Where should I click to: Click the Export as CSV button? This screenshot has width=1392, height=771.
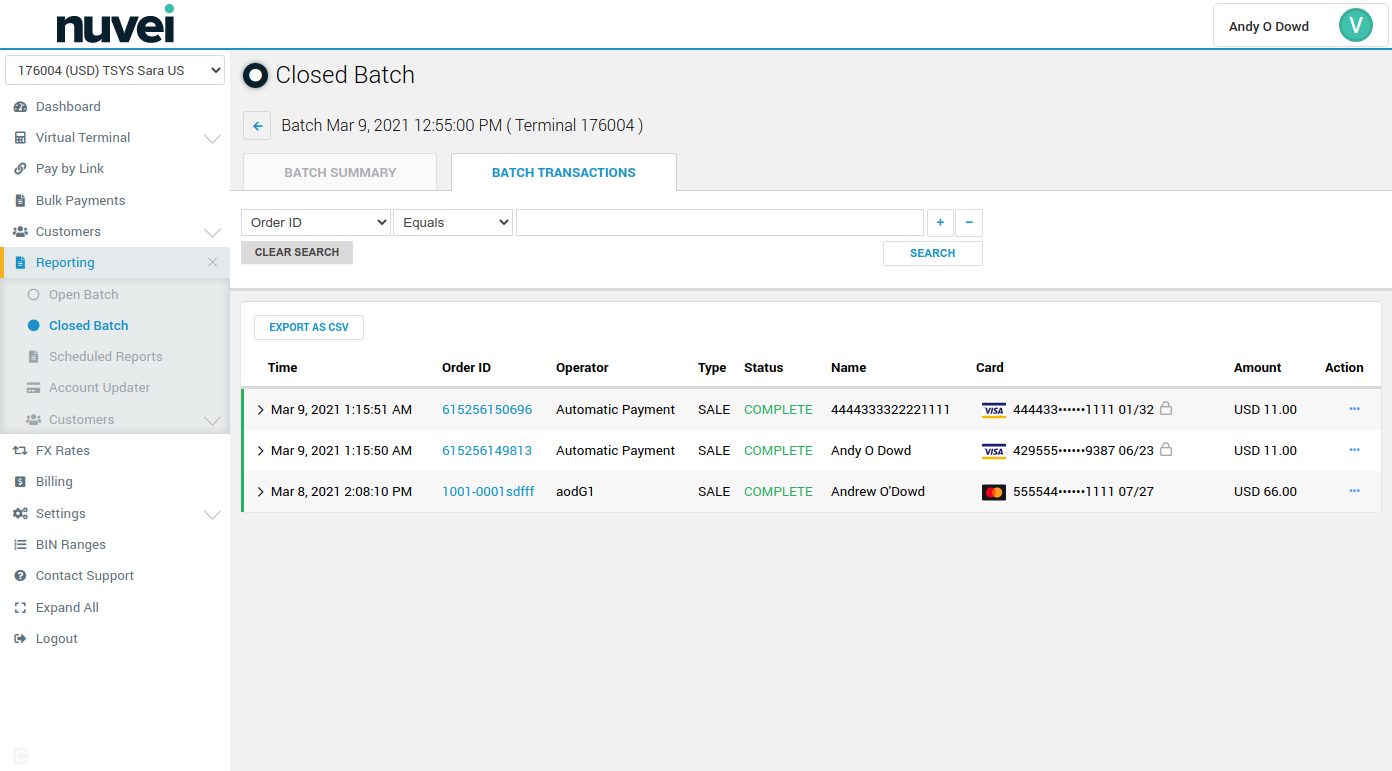pyautogui.click(x=309, y=328)
